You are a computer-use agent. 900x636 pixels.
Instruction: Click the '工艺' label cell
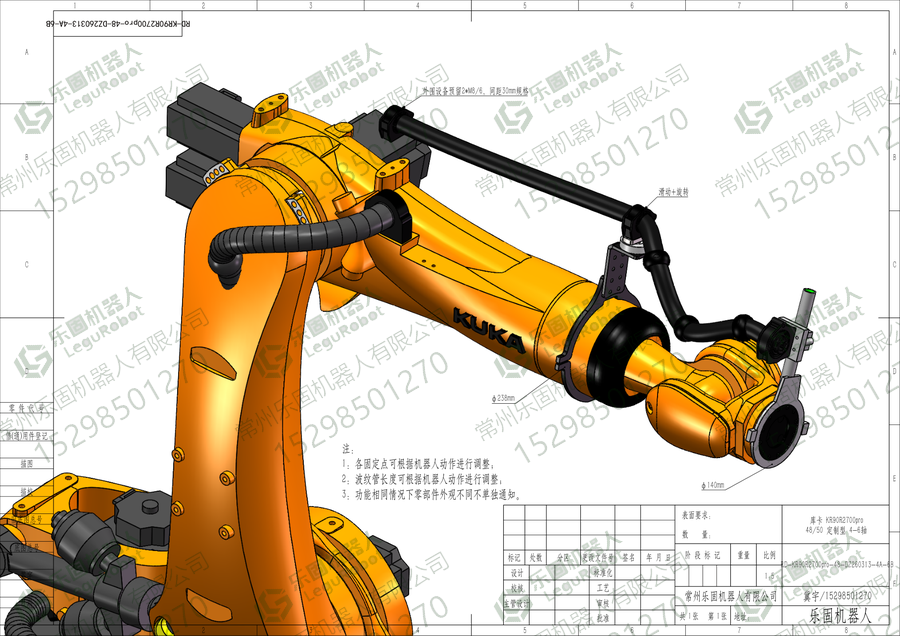point(603,588)
